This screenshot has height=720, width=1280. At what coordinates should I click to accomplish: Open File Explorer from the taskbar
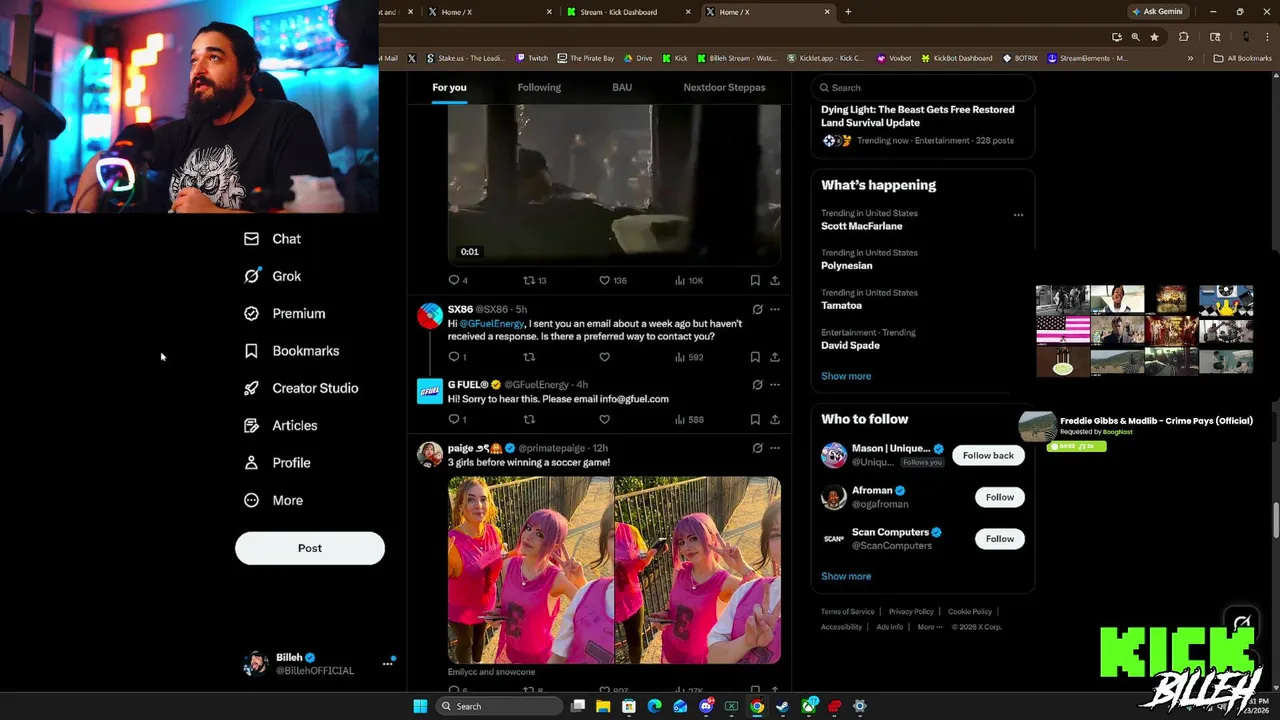pos(603,706)
